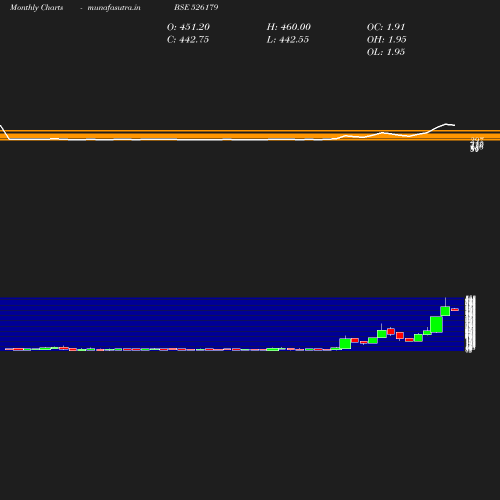Click the 'OH: 1.95' value
Screen dimensions: 500x500
click(387, 40)
